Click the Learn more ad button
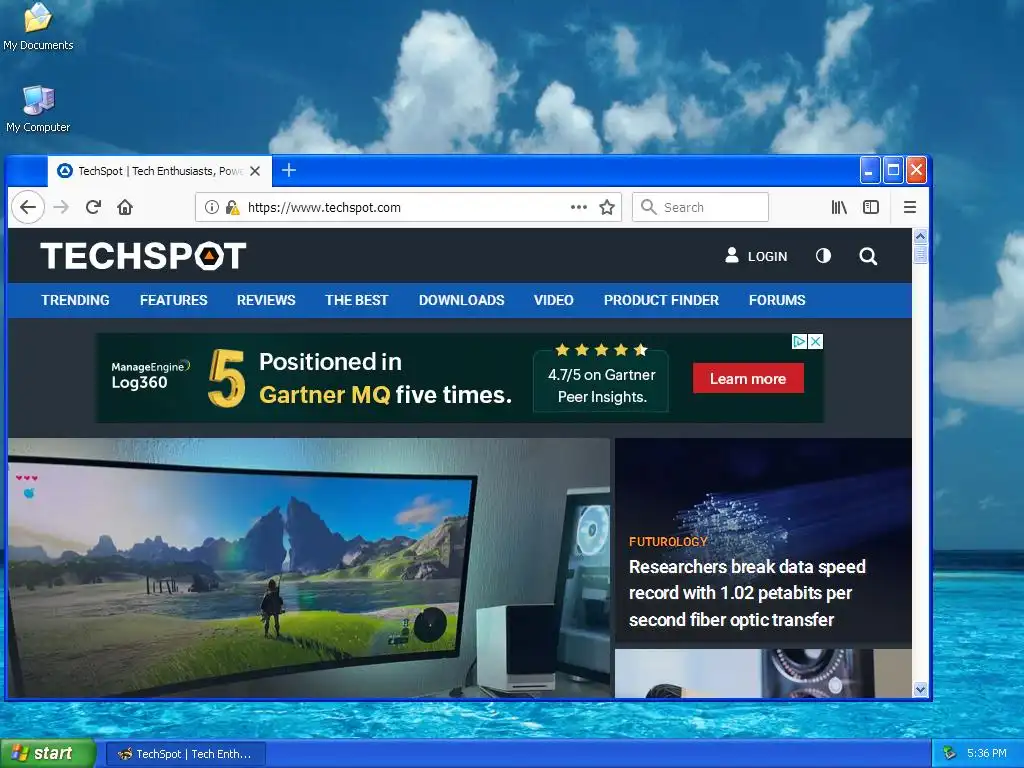The width and height of the screenshot is (1024, 768). pos(748,378)
